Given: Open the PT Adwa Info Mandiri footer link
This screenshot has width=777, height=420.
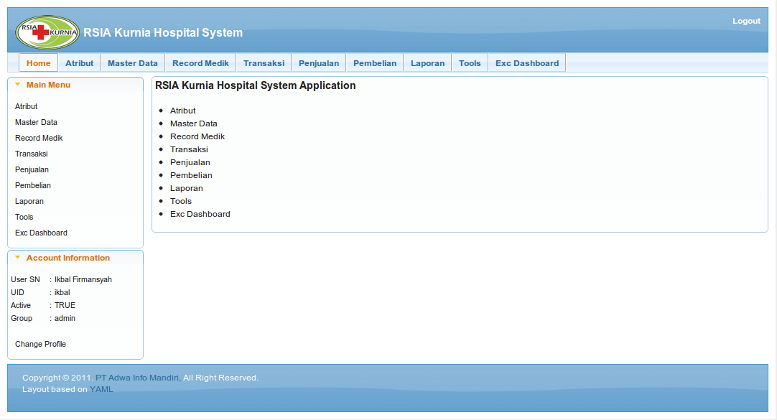Looking at the screenshot, I should tap(137, 377).
